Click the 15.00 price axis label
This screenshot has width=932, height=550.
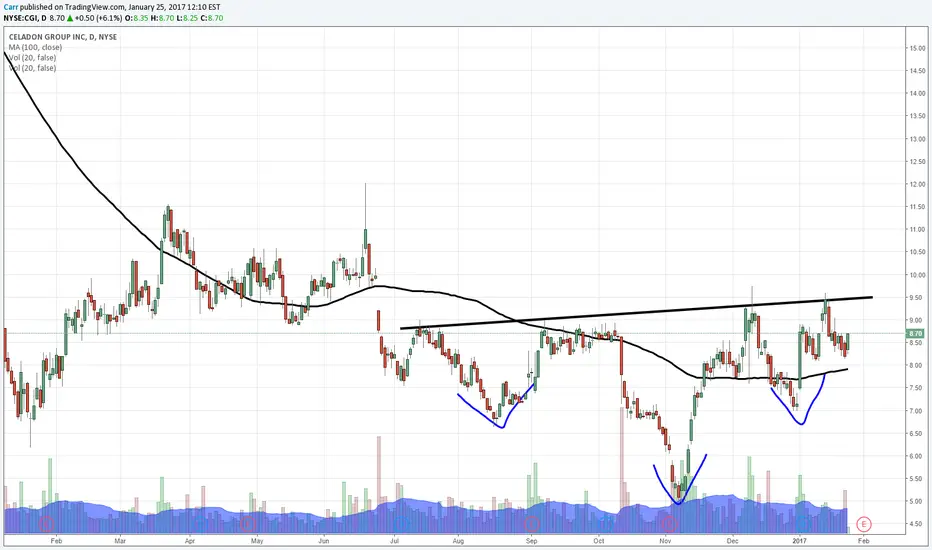tap(917, 48)
